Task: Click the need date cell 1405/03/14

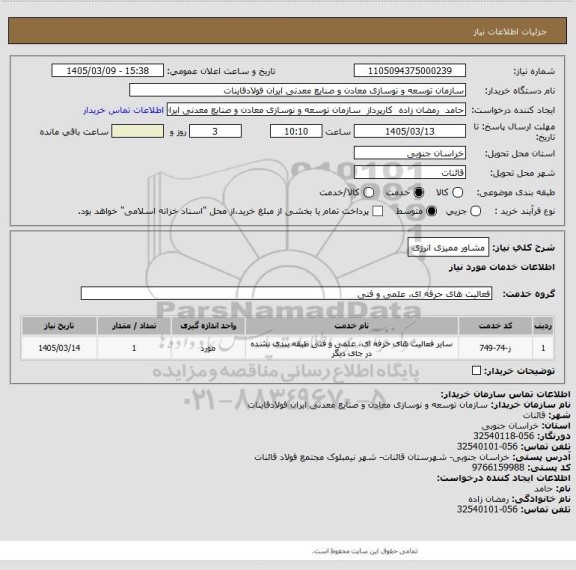Action: [59, 348]
